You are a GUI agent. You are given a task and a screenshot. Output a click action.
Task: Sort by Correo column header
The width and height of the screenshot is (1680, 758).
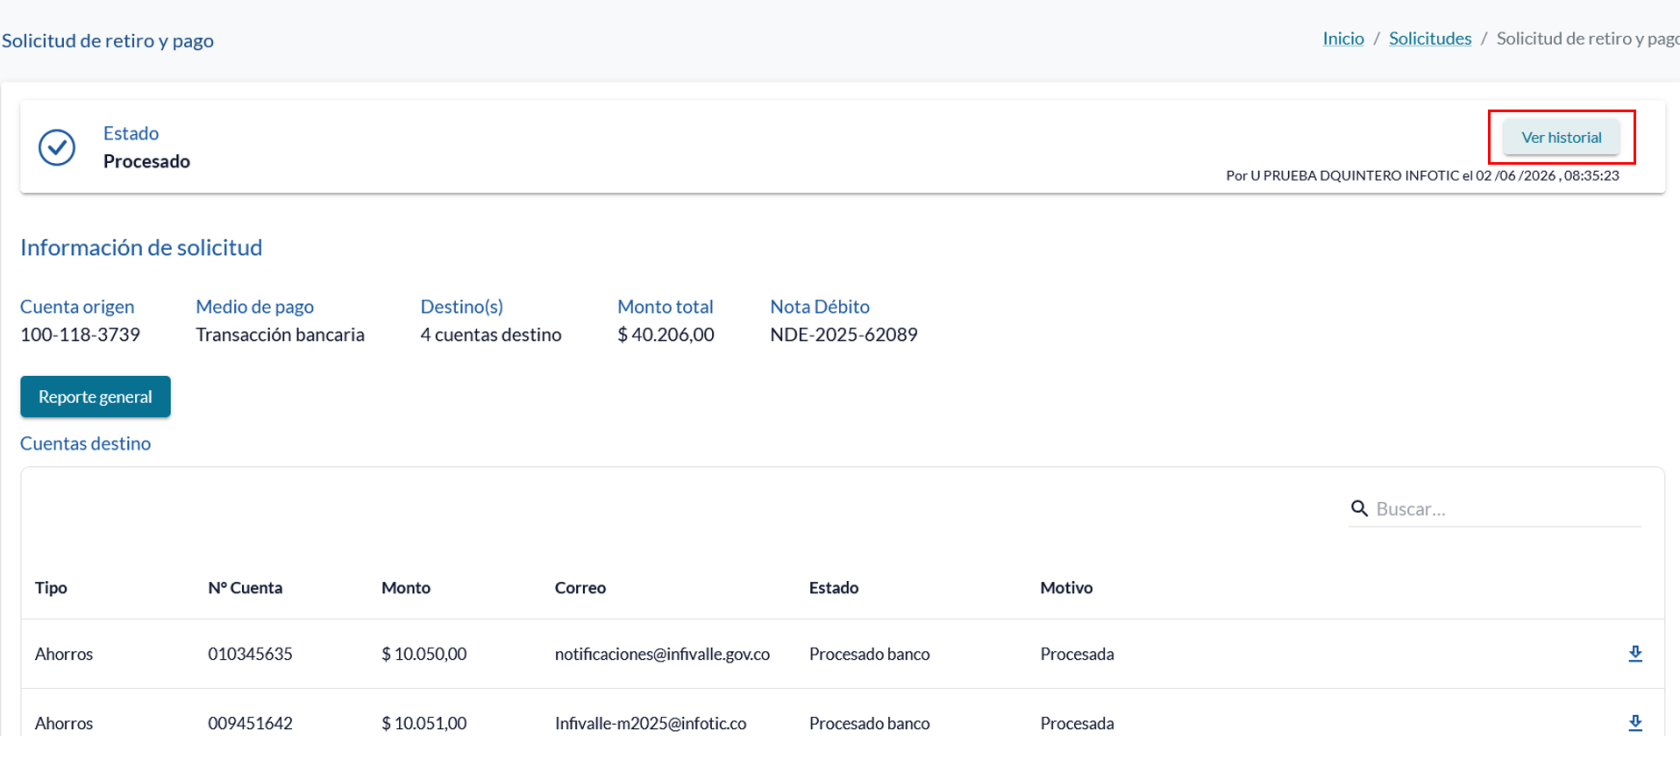point(580,588)
